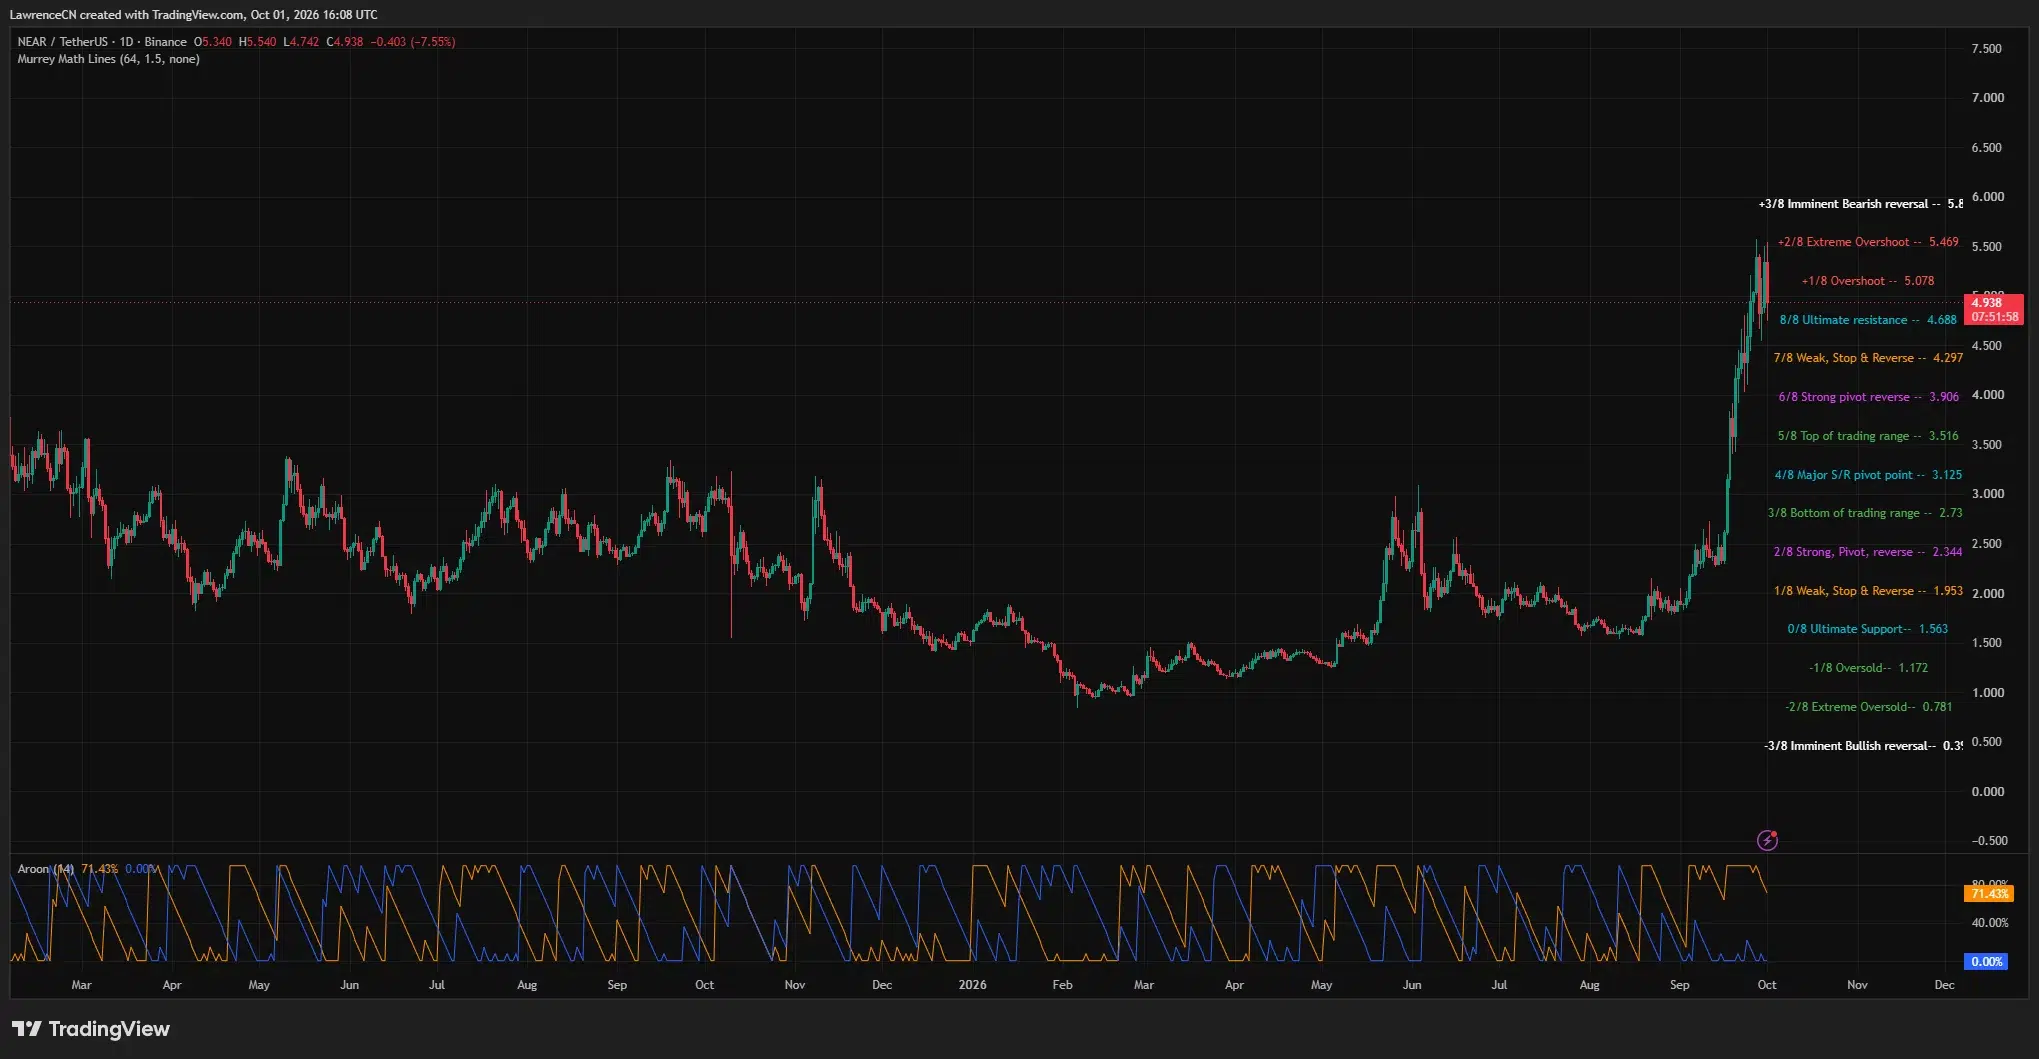
Task: Click the header text with LawrenceCN attribution
Action: coord(194,15)
